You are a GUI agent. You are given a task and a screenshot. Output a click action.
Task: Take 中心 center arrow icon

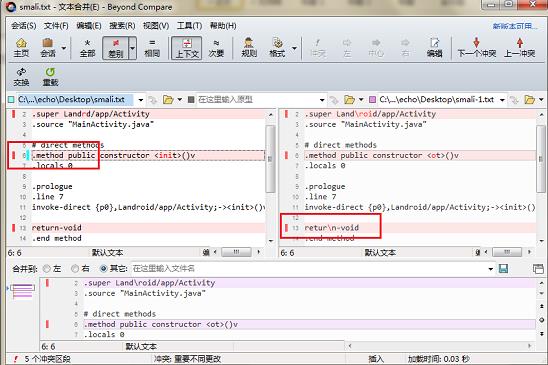point(376,48)
